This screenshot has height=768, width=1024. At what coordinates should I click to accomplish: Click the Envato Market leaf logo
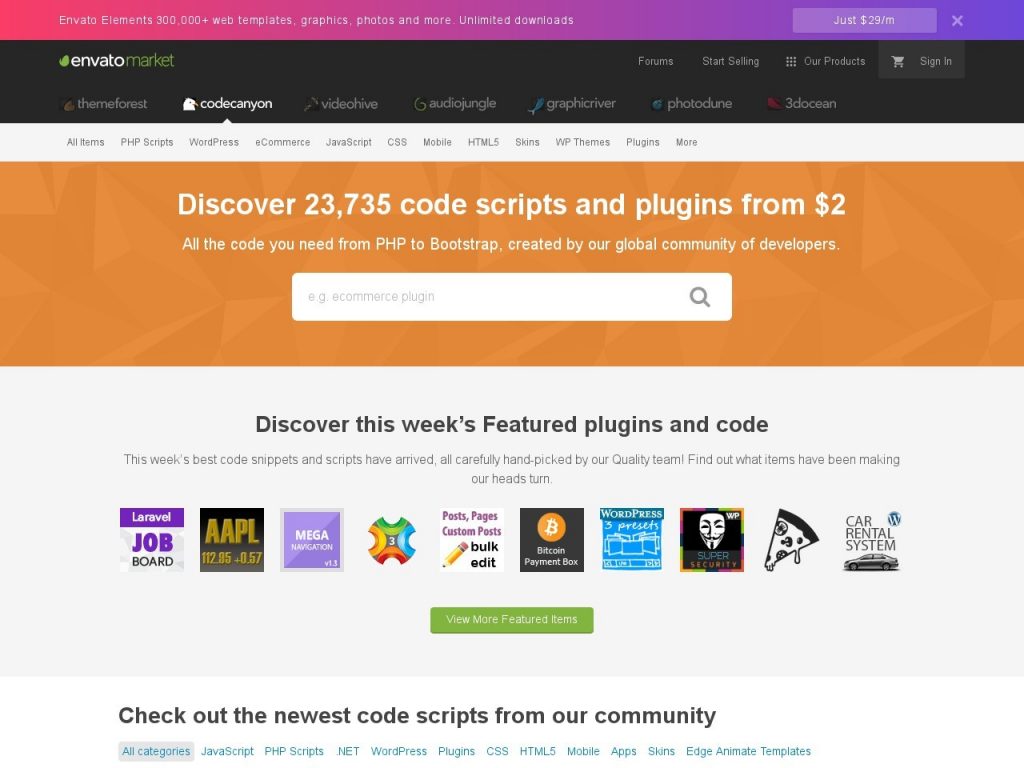(x=62, y=60)
